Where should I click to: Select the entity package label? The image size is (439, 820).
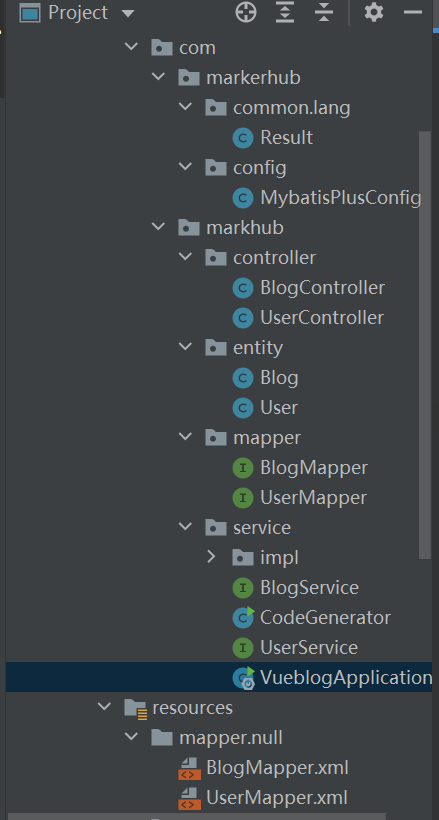tap(258, 348)
